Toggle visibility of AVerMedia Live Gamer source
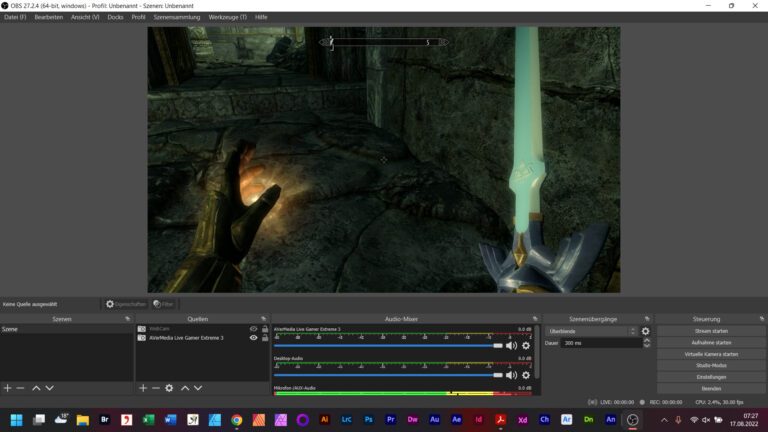This screenshot has width=768, height=432. coord(253,338)
